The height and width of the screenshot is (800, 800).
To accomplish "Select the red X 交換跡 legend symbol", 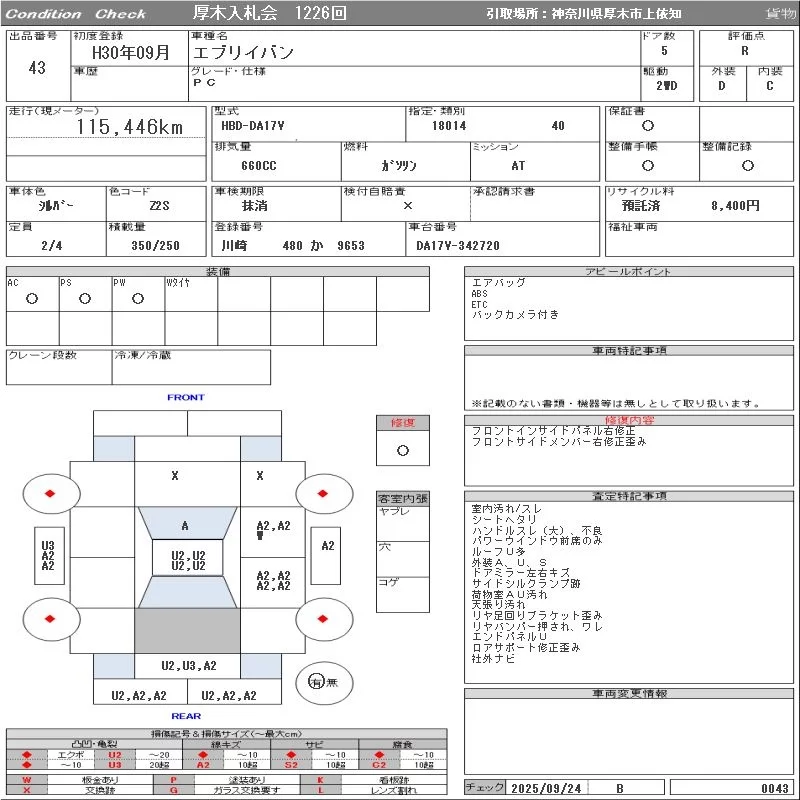I will pyautogui.click(x=27, y=791).
